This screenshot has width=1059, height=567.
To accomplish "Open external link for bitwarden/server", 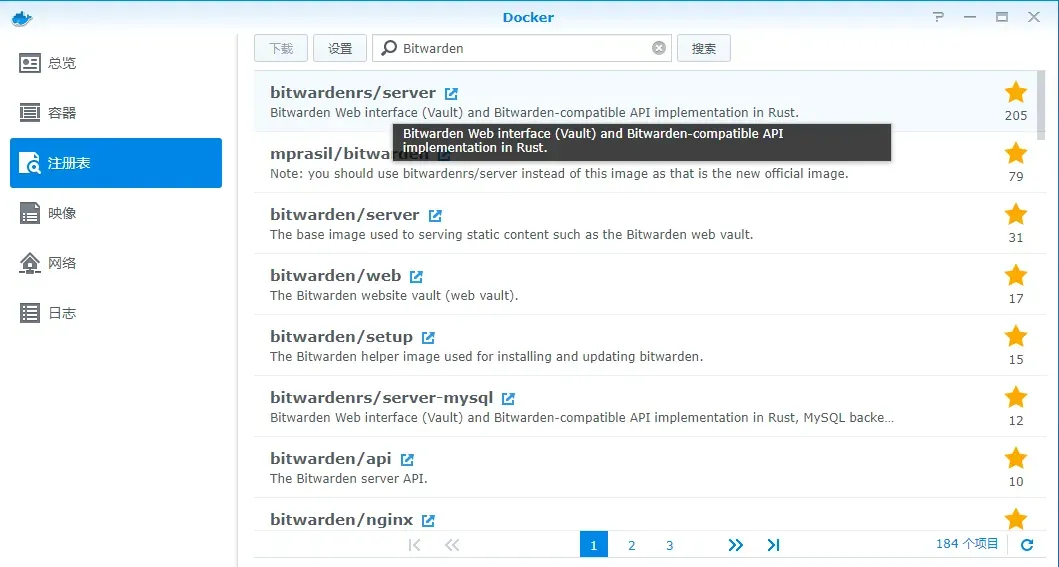I will click(435, 215).
